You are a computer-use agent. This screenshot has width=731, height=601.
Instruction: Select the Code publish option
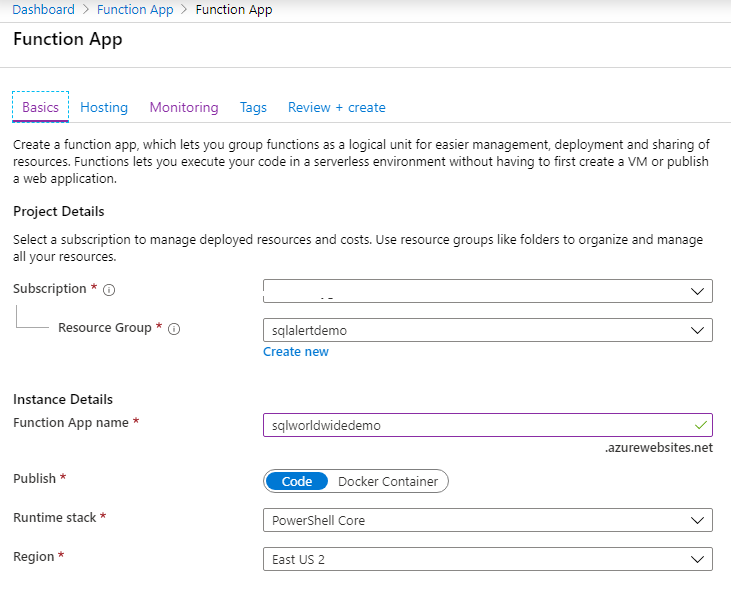click(297, 481)
